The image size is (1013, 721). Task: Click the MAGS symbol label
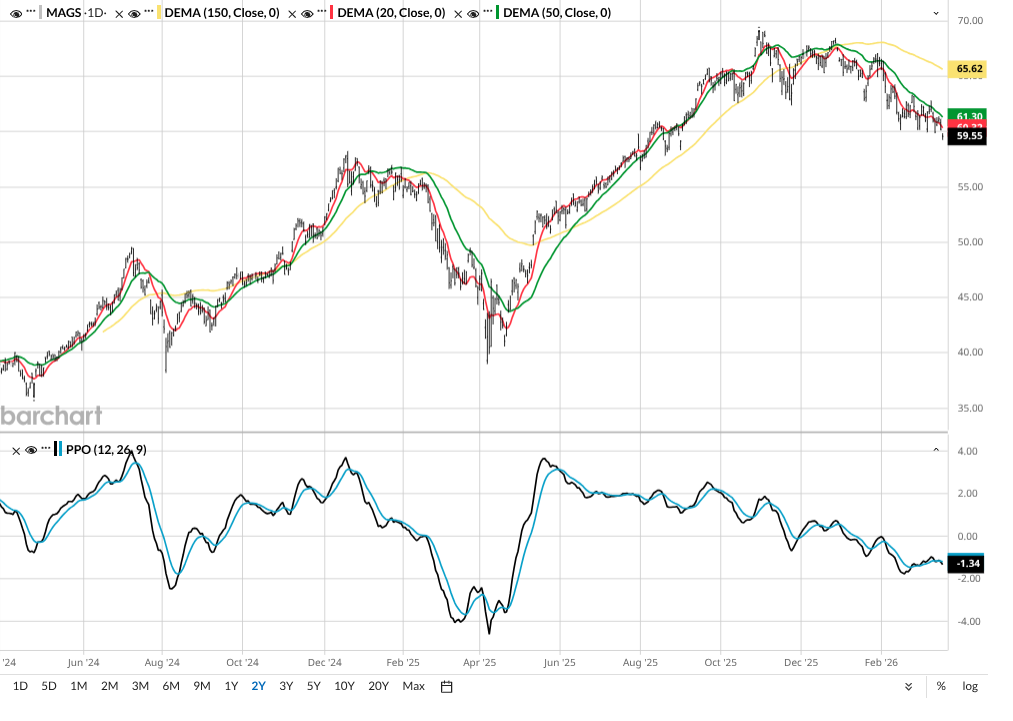tap(63, 12)
